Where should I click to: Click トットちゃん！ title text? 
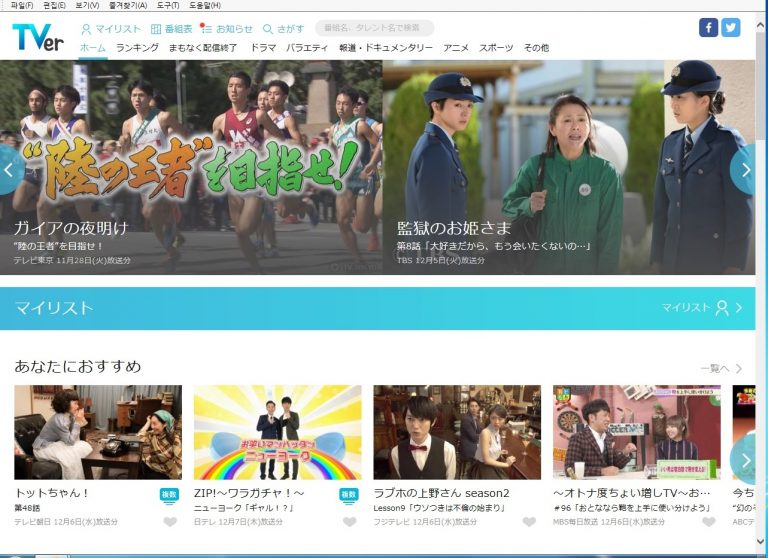click(52, 493)
